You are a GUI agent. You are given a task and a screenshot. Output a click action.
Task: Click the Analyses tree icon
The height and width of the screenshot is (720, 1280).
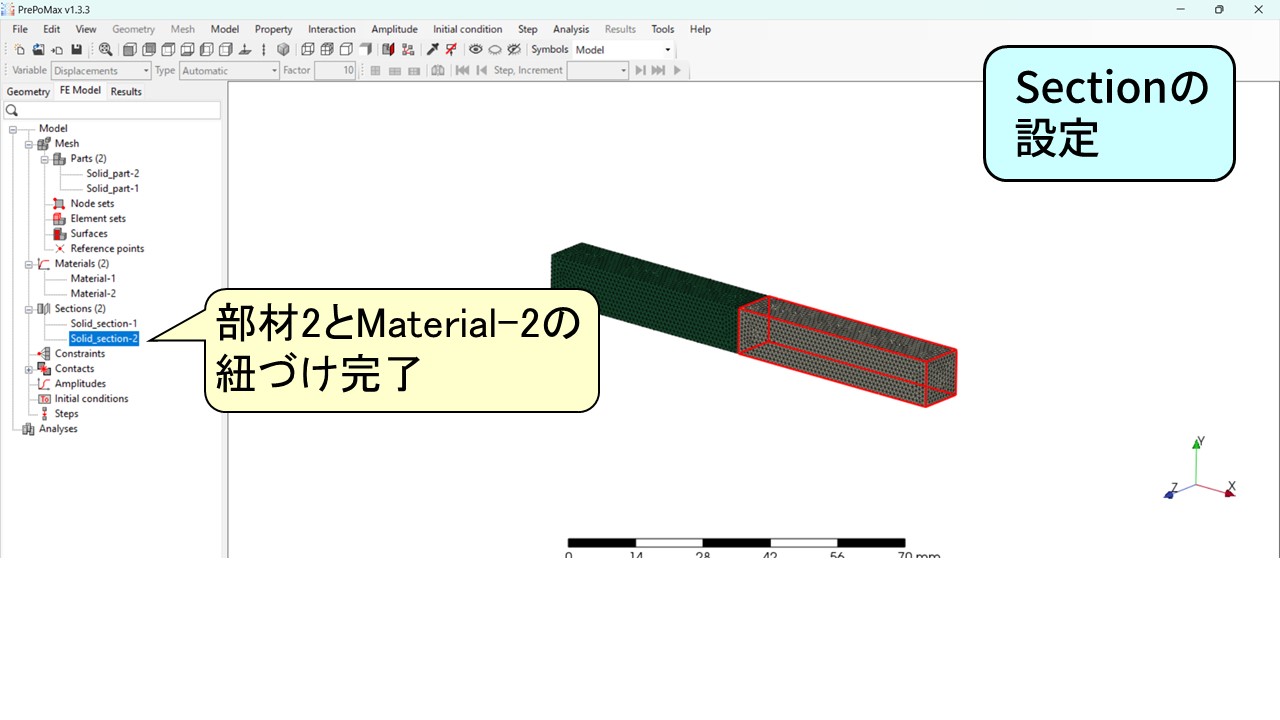(27, 429)
